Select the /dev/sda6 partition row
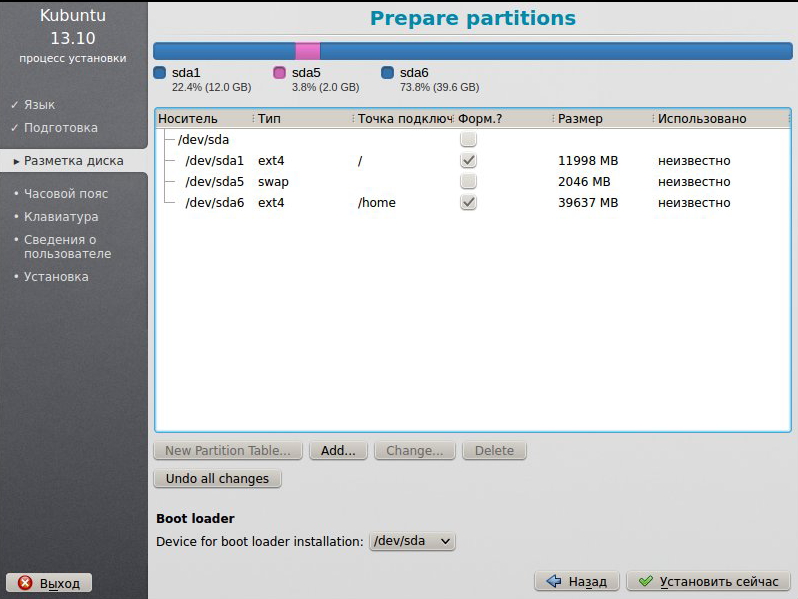 473,203
